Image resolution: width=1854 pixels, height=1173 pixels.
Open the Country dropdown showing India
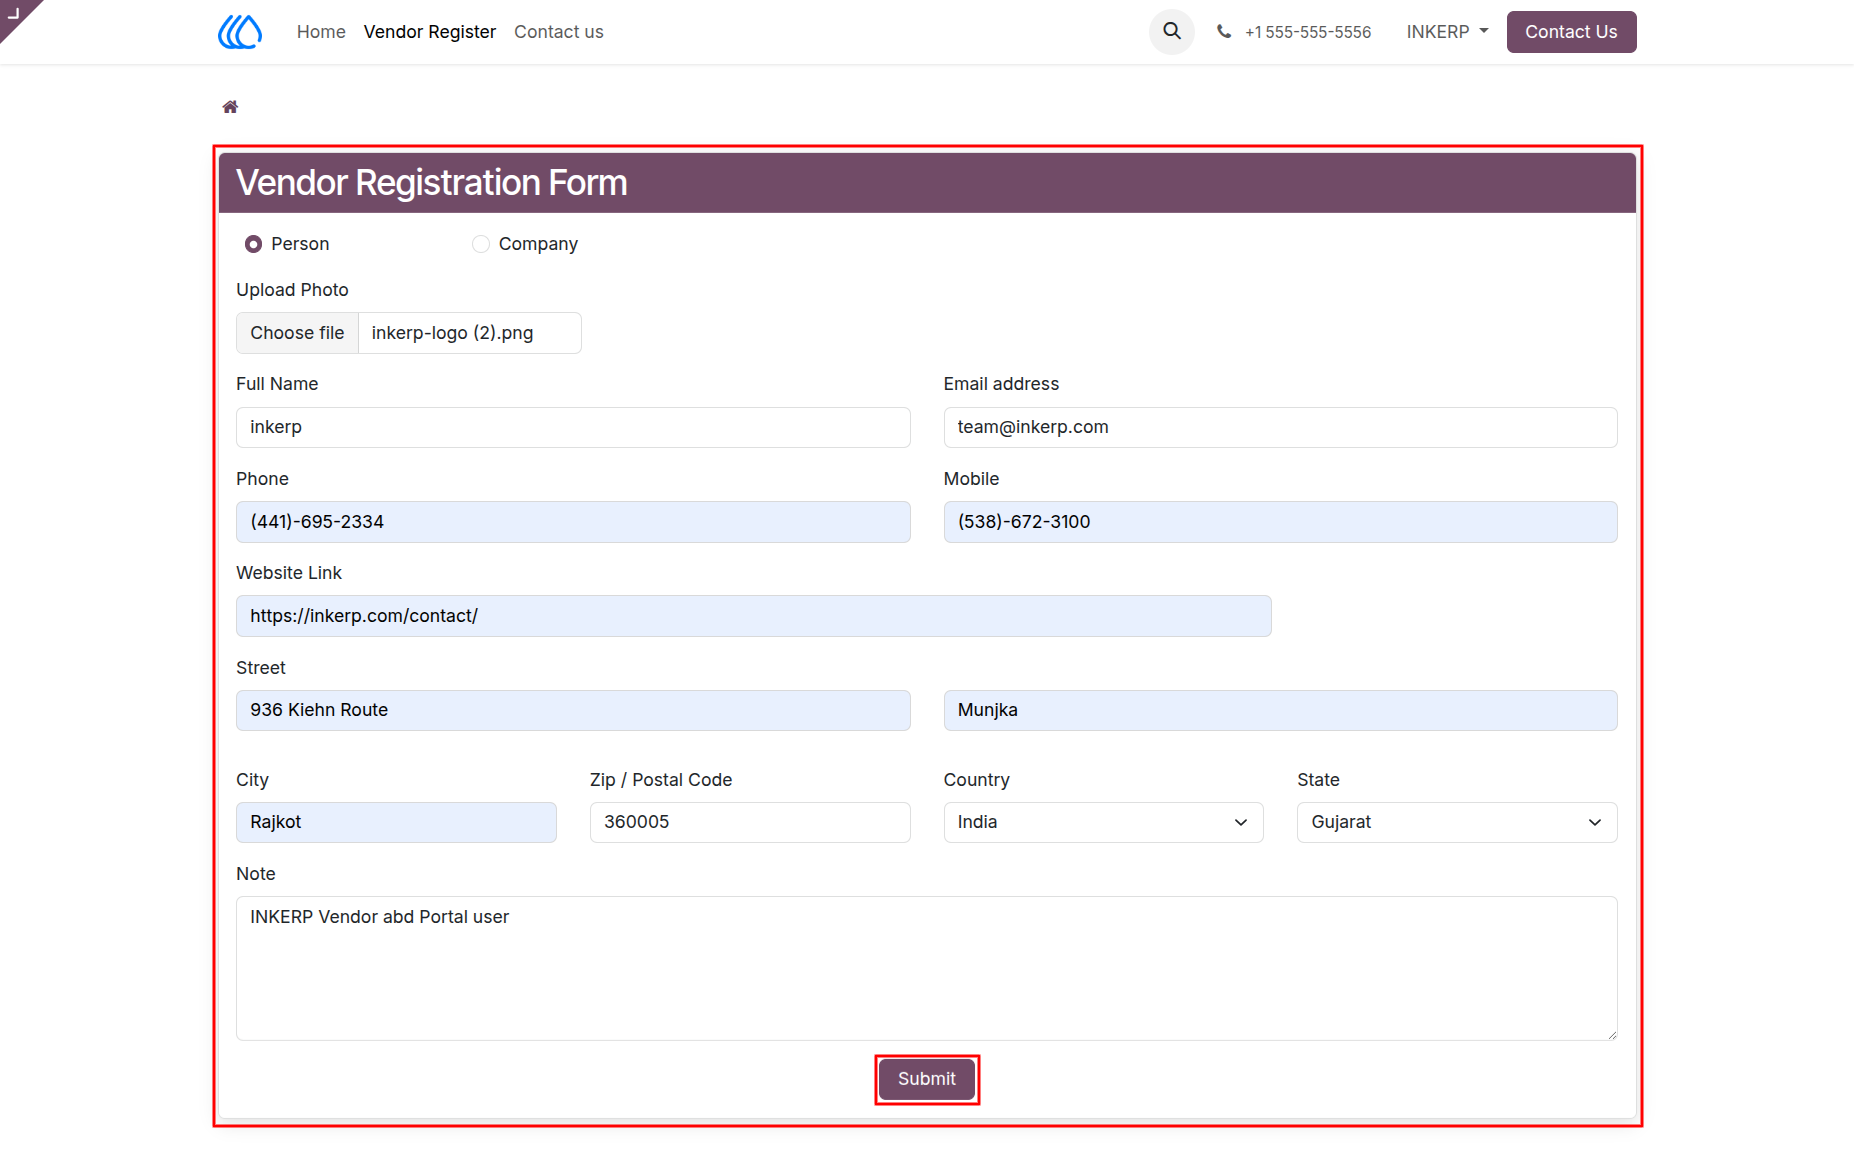pos(1103,822)
